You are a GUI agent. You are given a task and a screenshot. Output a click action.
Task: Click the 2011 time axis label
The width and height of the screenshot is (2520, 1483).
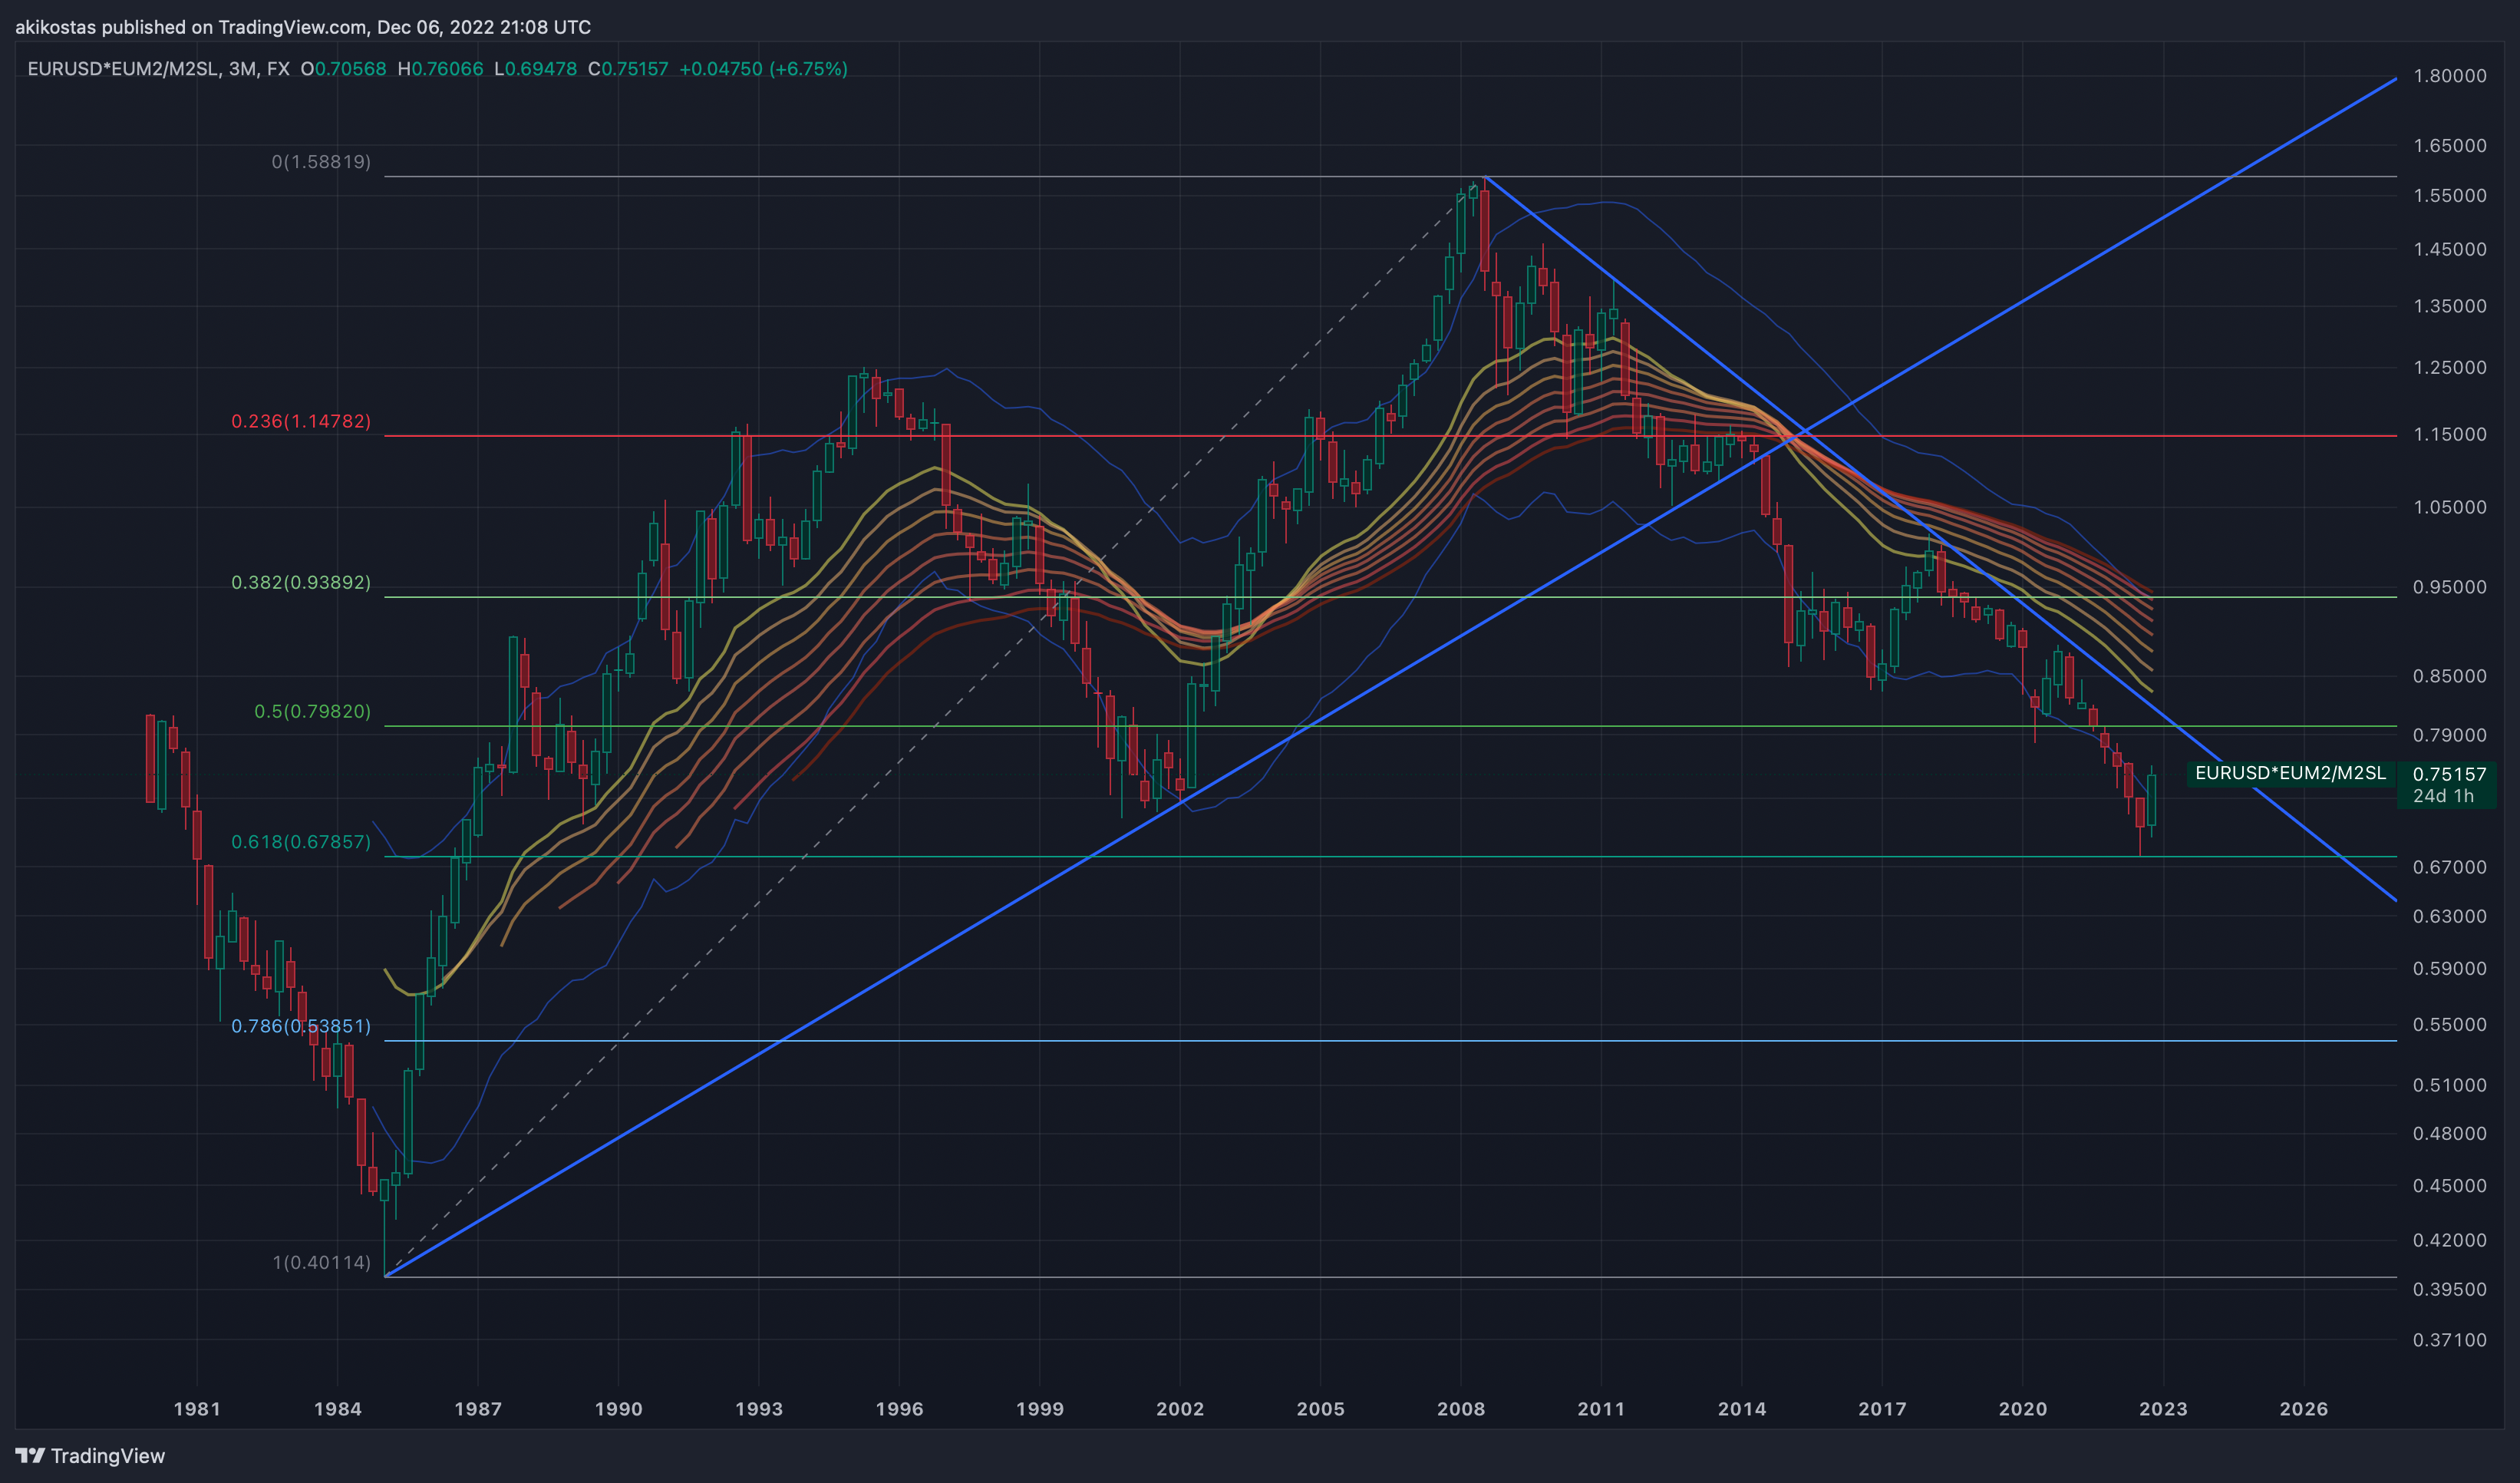[x=1602, y=1409]
